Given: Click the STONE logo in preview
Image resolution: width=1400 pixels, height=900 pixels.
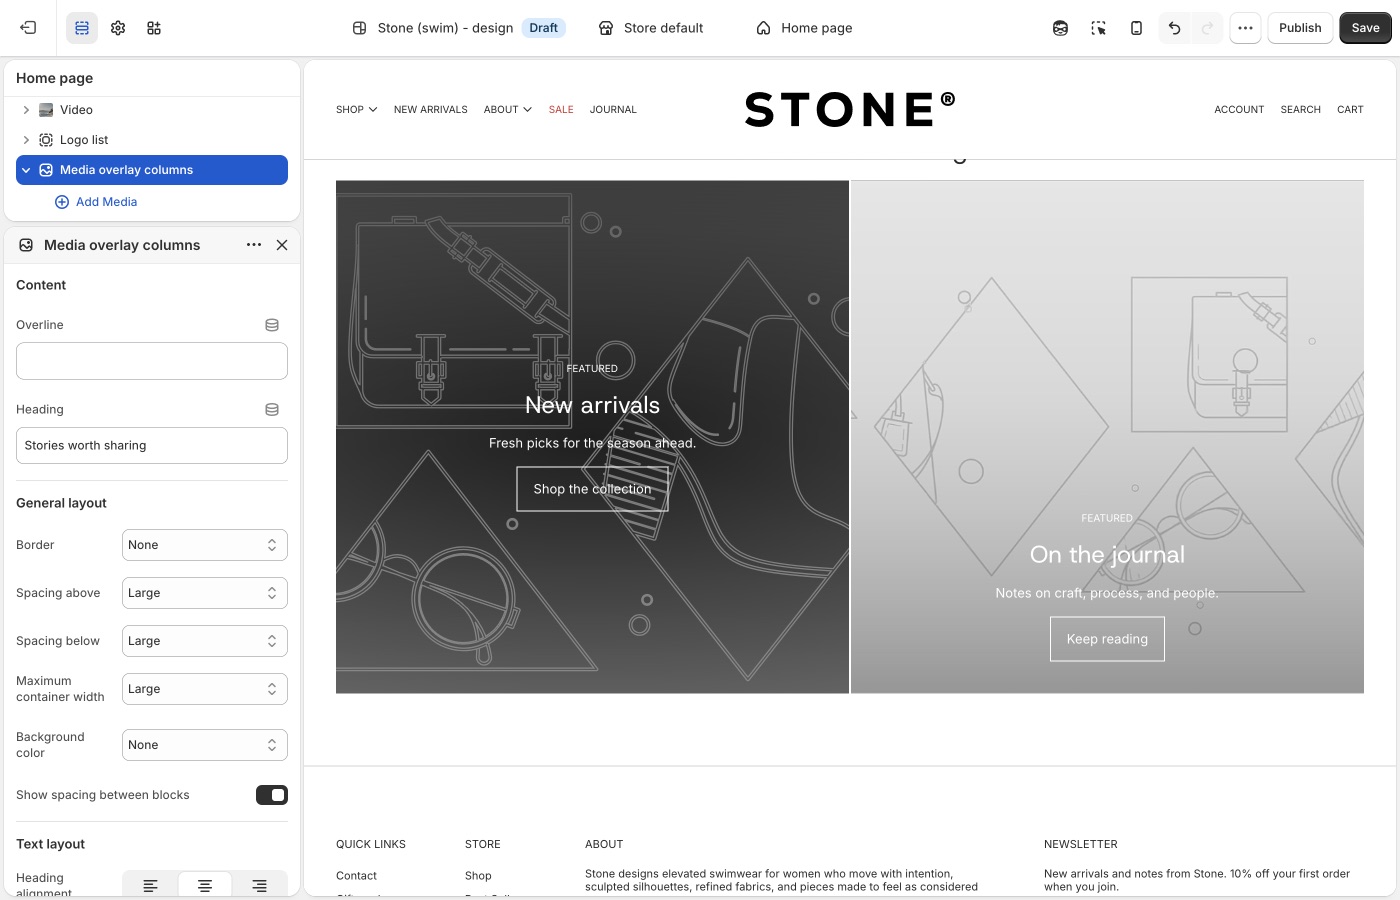Looking at the screenshot, I should coord(850,109).
